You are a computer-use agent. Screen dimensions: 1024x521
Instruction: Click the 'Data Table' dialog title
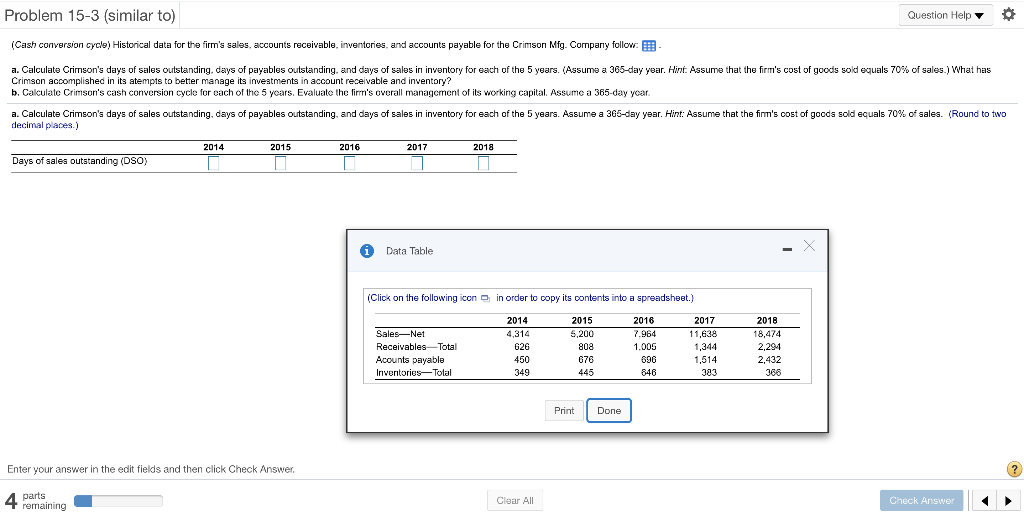click(409, 251)
